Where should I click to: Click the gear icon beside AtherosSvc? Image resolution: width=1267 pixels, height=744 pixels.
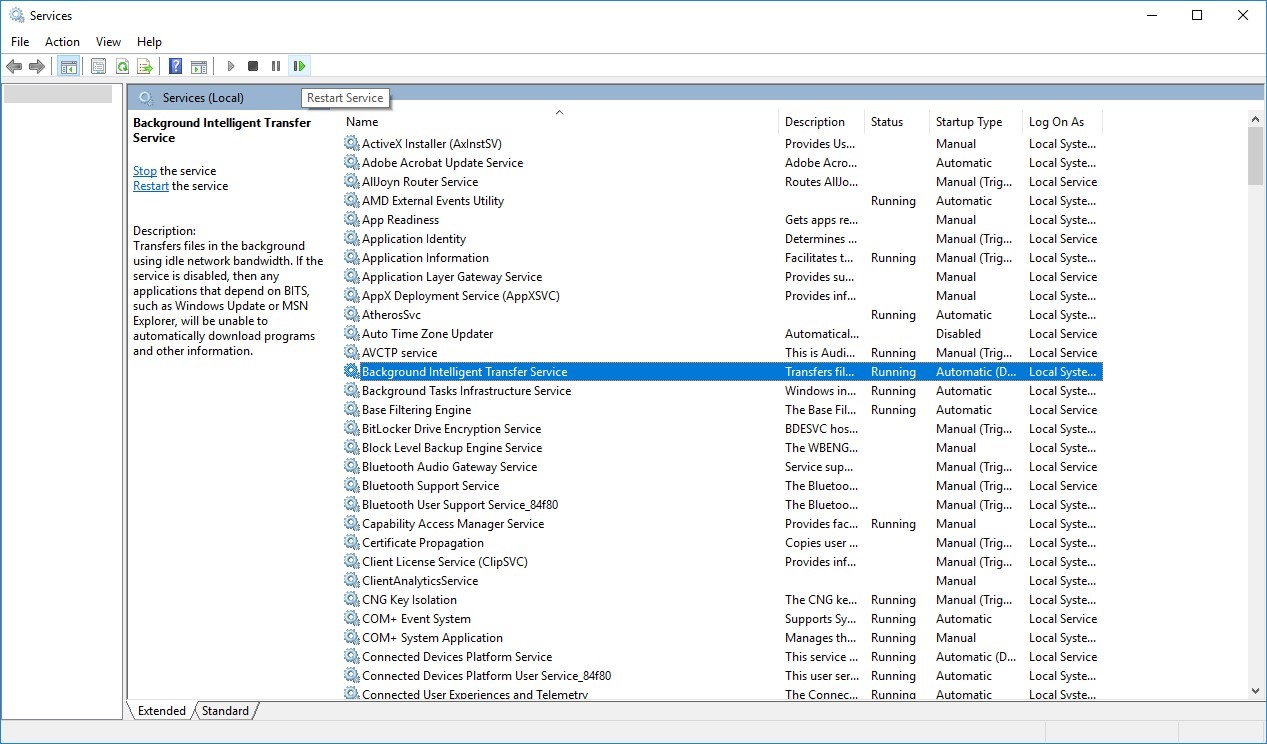coord(351,314)
